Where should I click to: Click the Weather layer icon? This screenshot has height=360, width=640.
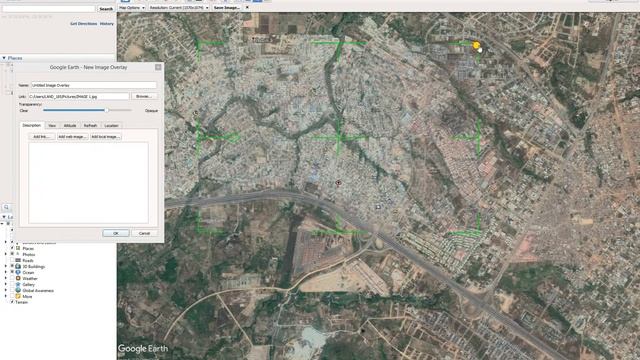tap(18, 278)
